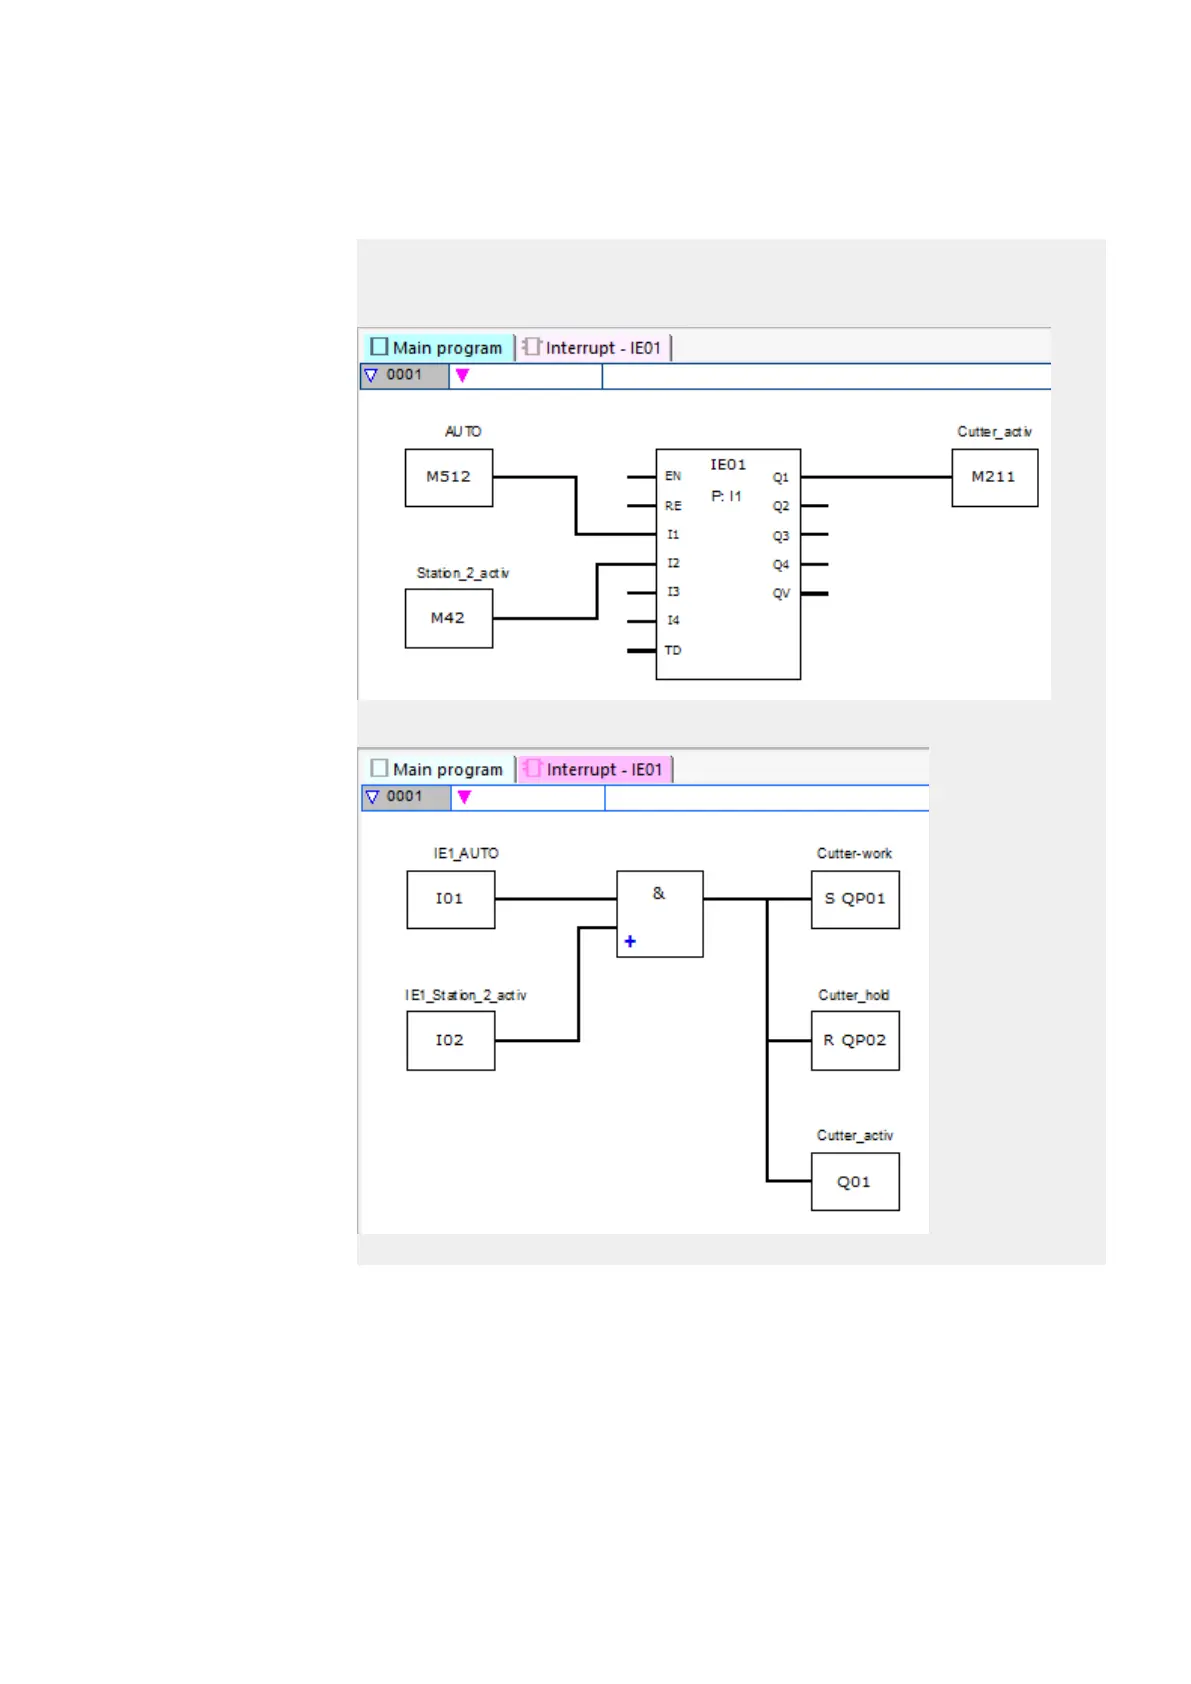
Task: Click the IE1_AUTO comment label
Action: [x=466, y=854]
